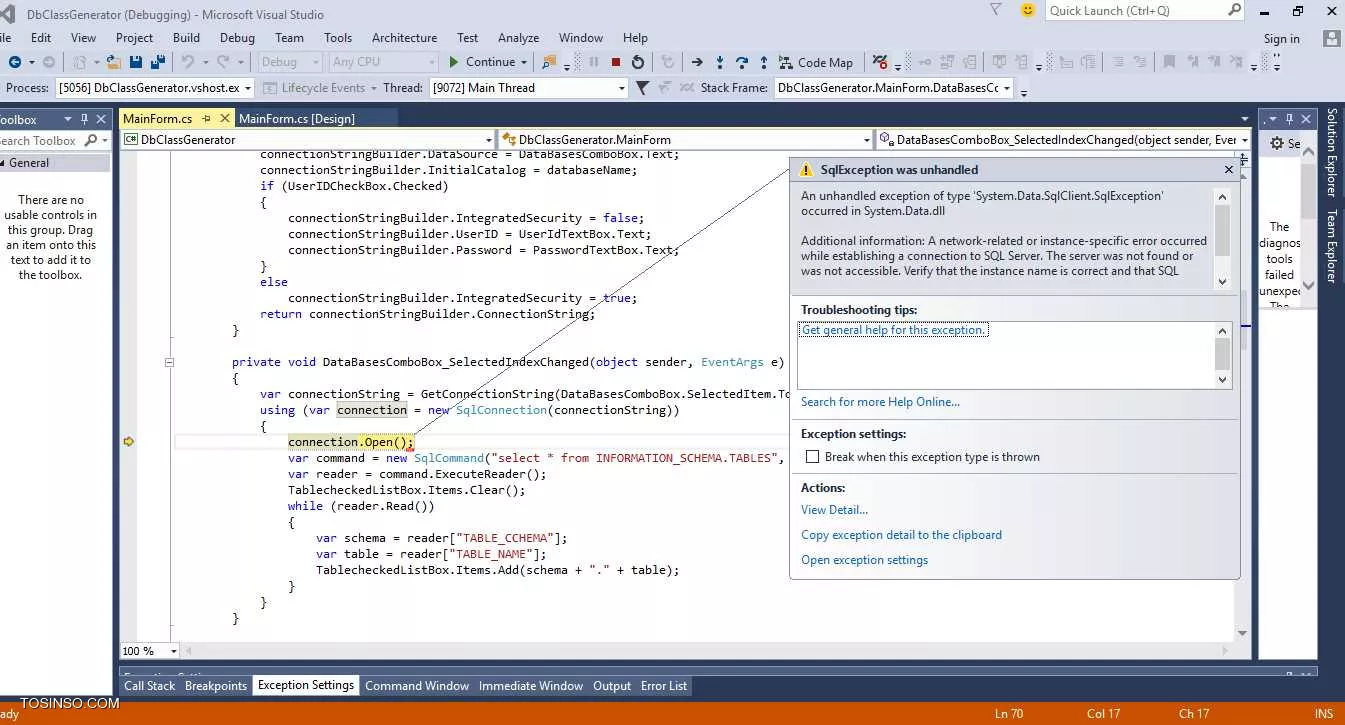Open the DbClassGenerator project scope dropdown
The height and width of the screenshot is (725, 1345).
click(x=488, y=140)
